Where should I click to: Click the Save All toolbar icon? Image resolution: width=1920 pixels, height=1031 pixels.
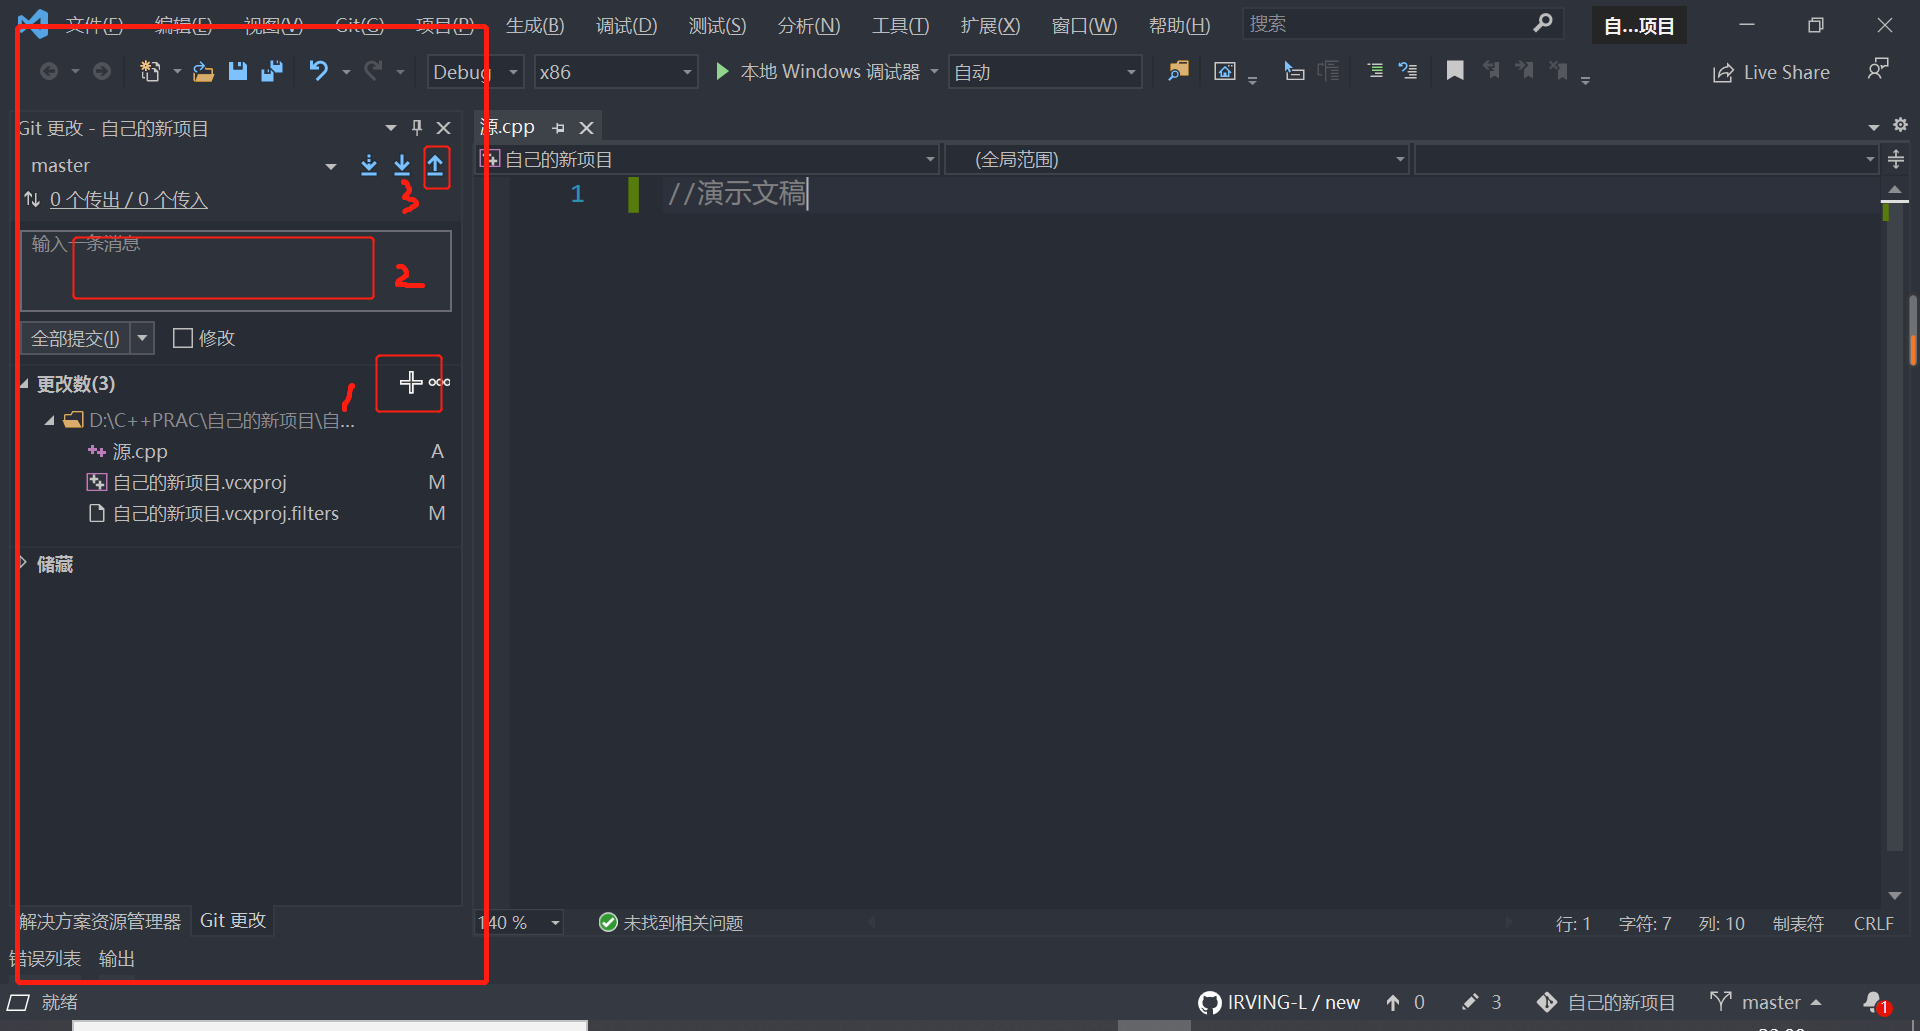tap(272, 71)
